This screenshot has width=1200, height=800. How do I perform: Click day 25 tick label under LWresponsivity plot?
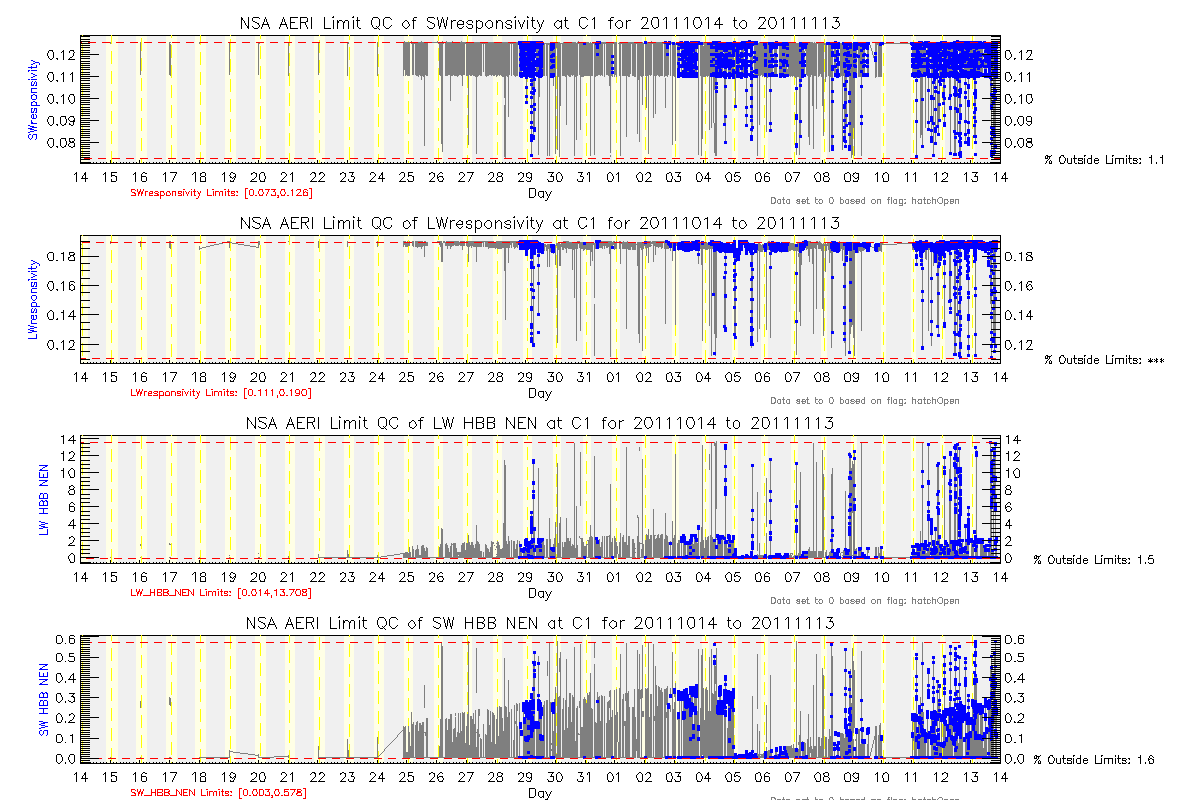(406, 377)
